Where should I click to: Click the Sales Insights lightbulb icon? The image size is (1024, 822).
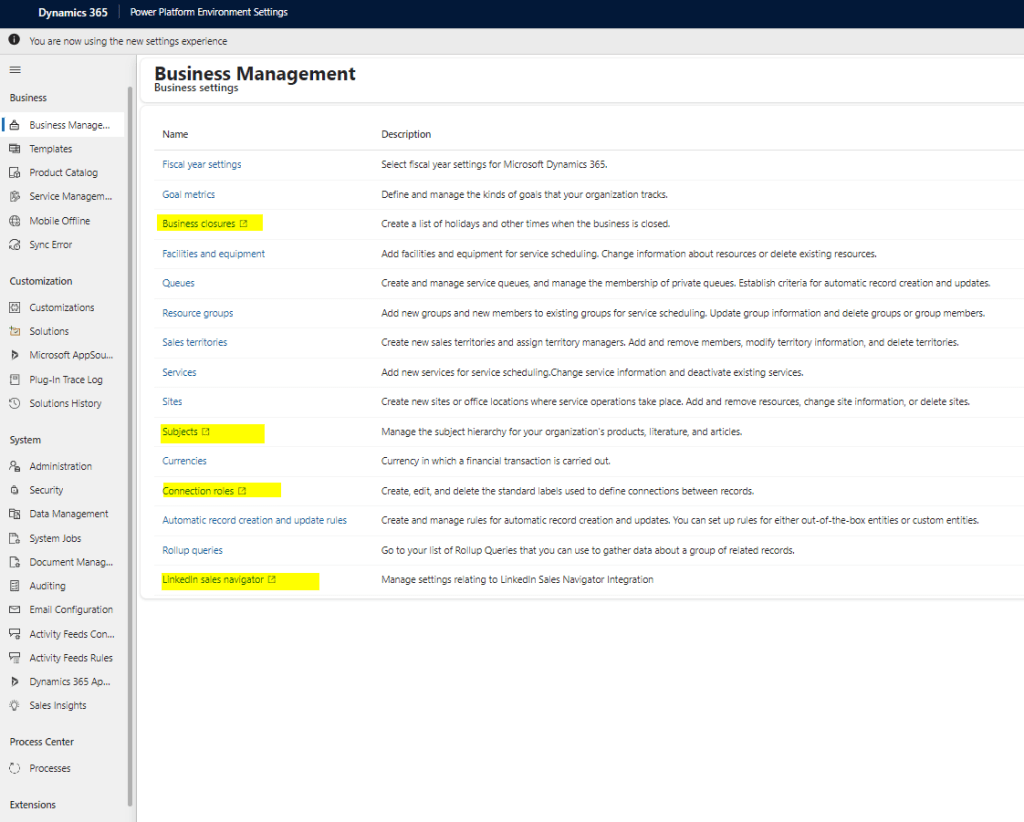(x=15, y=706)
